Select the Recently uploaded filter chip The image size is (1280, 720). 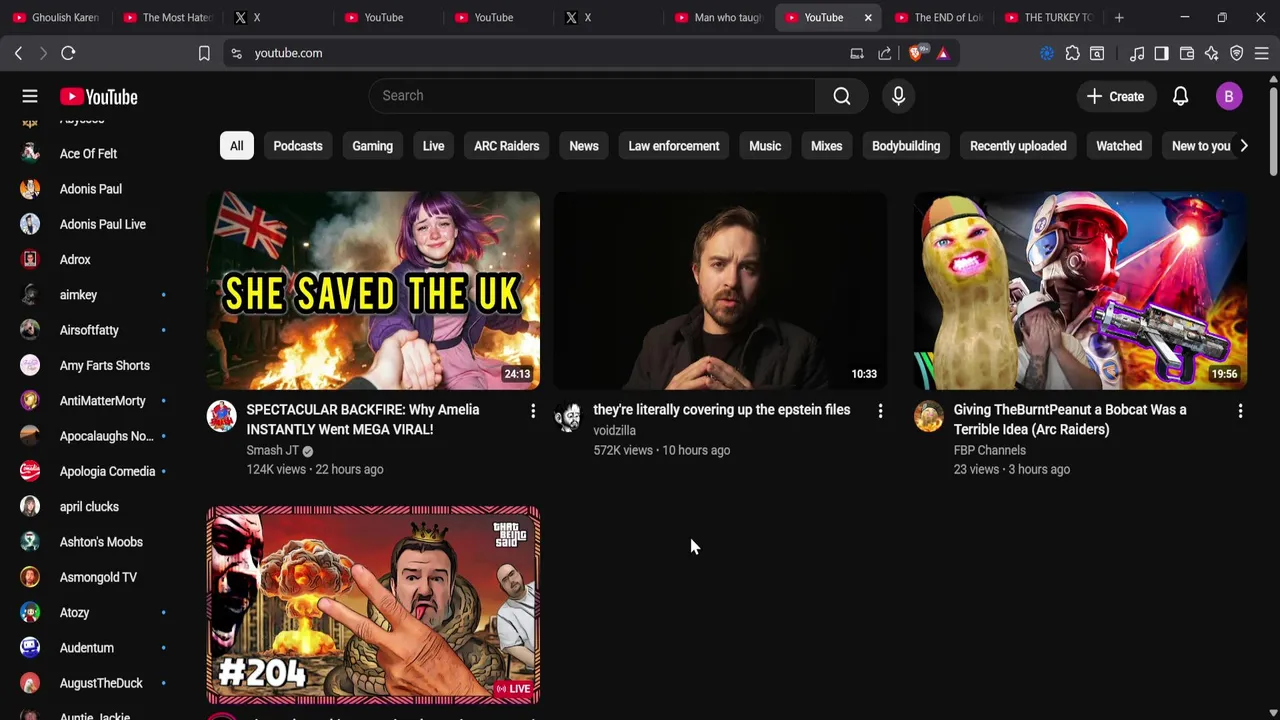tap(1018, 146)
